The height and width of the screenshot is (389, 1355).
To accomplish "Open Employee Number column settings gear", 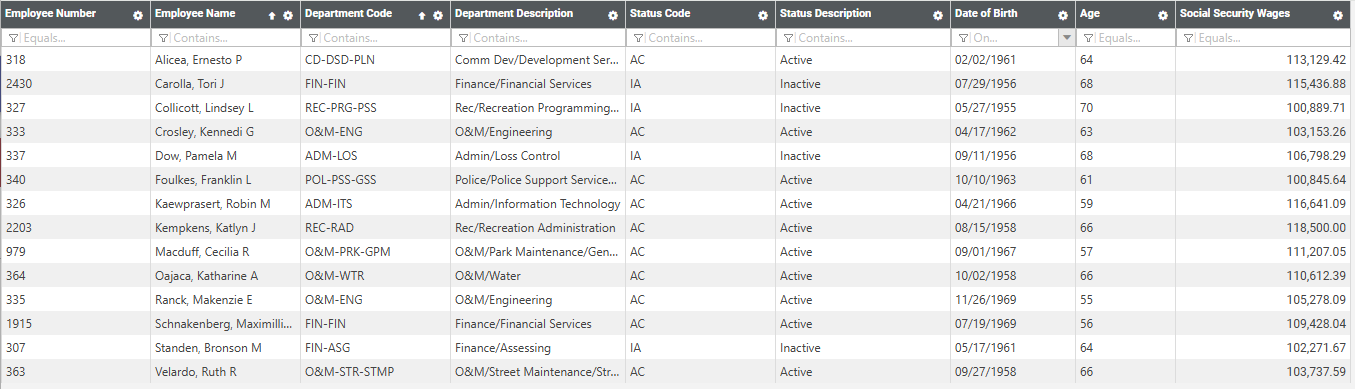I will (138, 15).
